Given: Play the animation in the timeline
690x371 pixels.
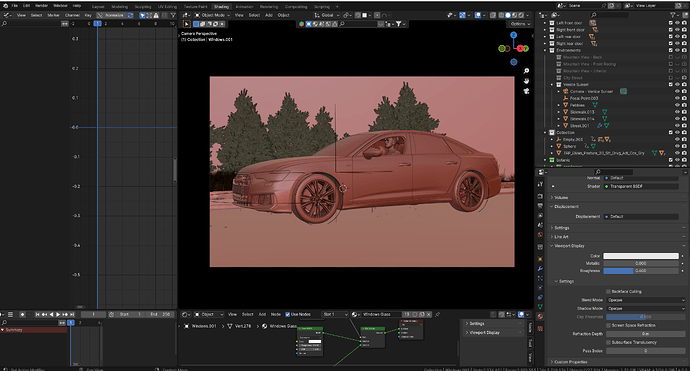Looking at the screenshot, I should (58, 315).
